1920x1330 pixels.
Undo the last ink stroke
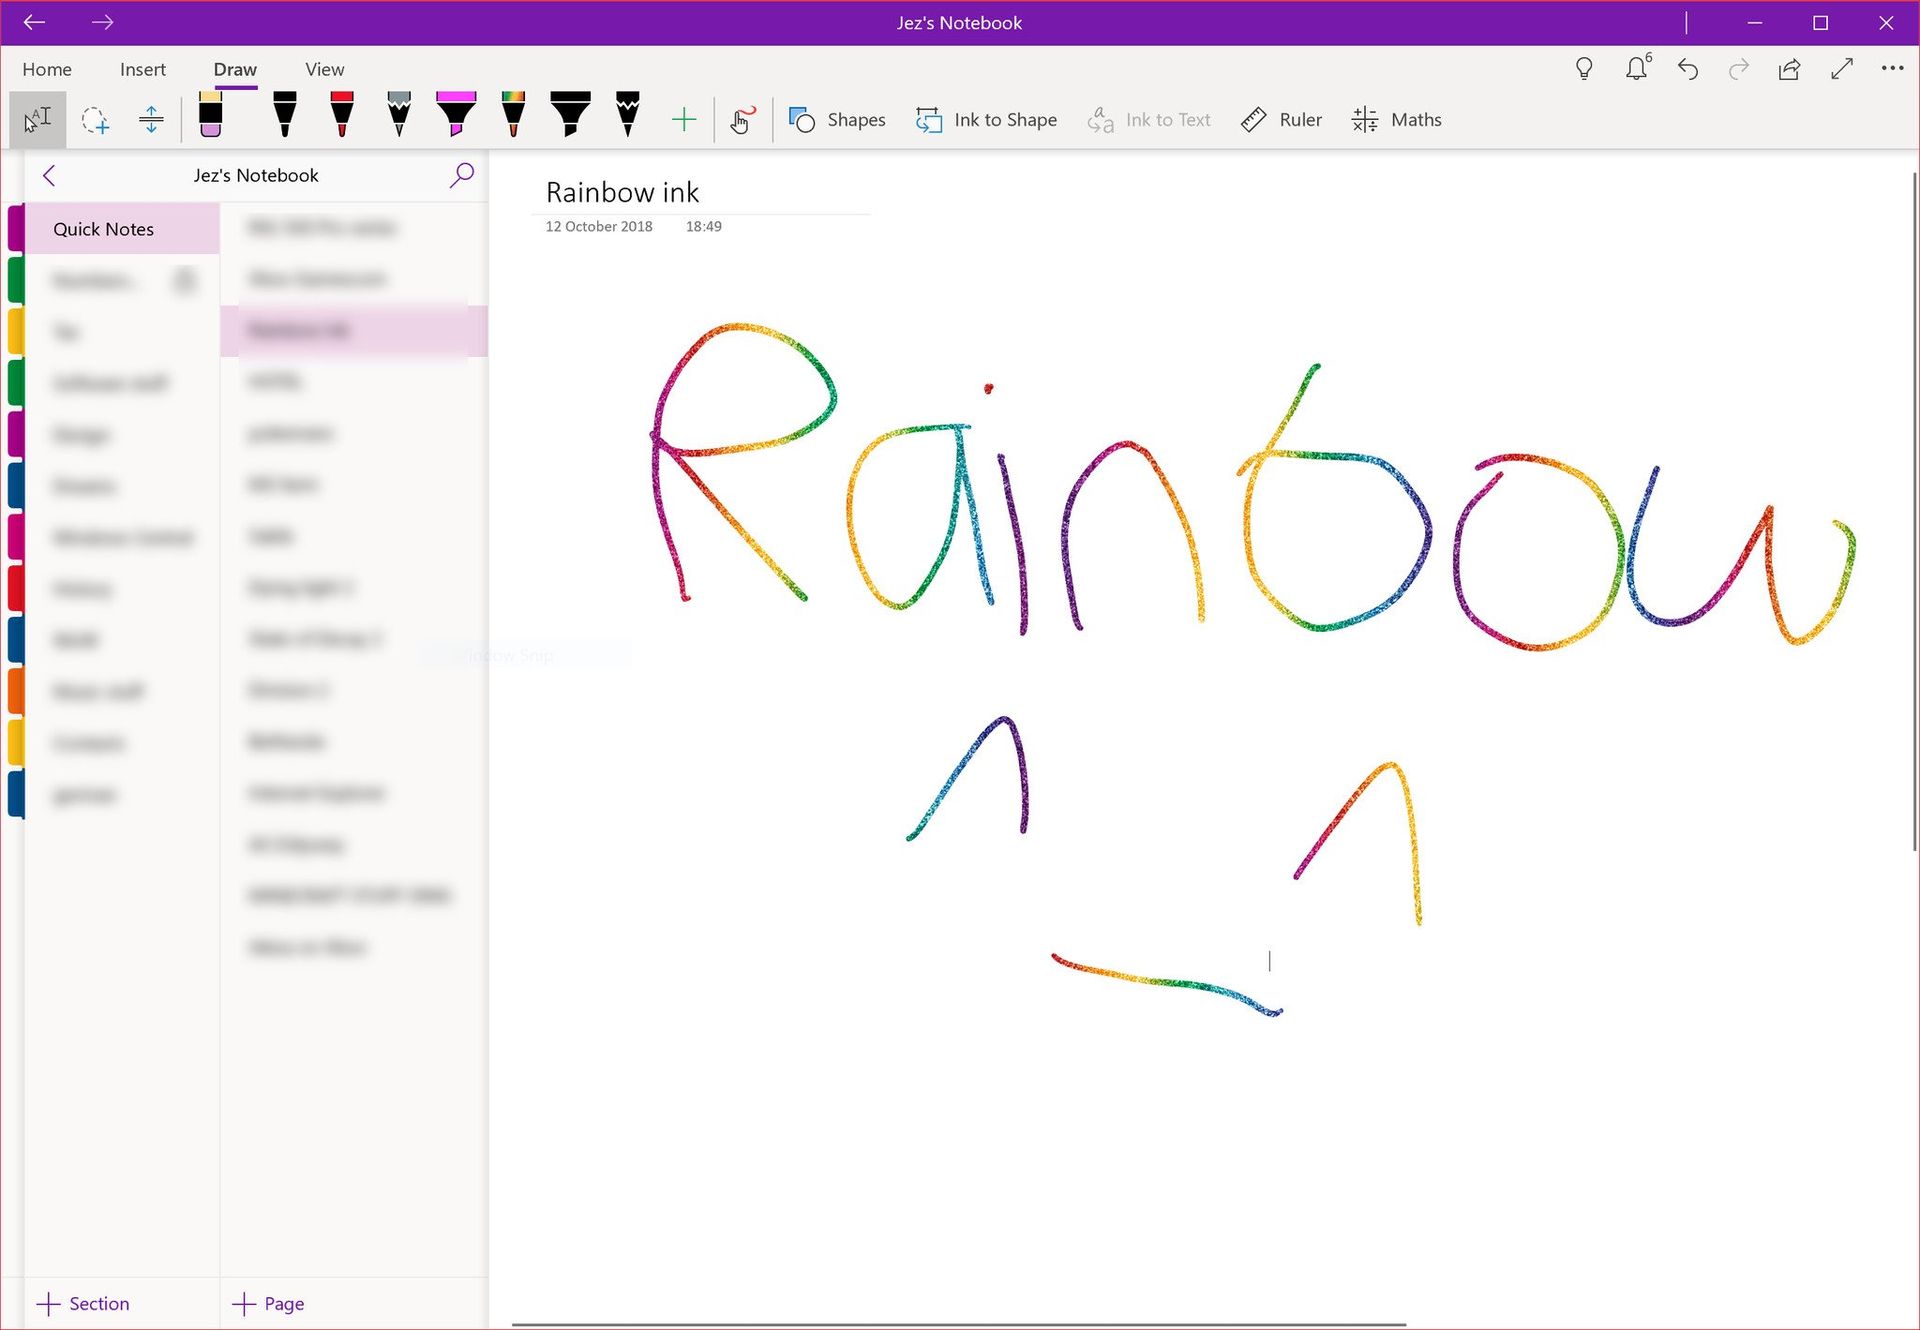pyautogui.click(x=1688, y=69)
